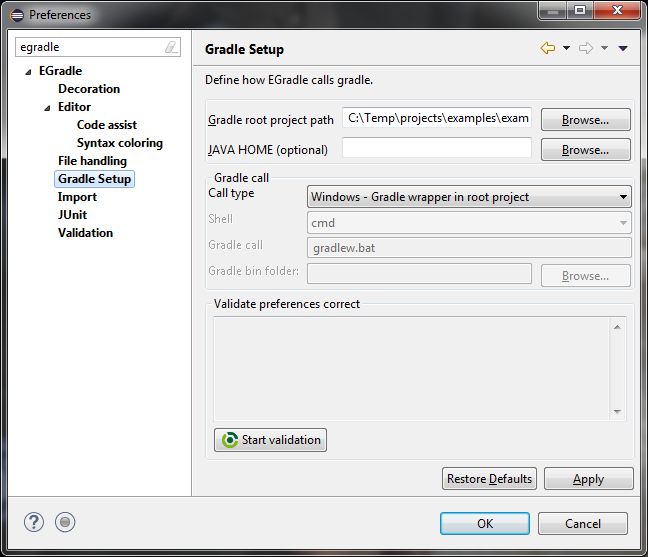Screen dimensions: 648x557
Task: Open File handling preferences
Action: point(92,161)
